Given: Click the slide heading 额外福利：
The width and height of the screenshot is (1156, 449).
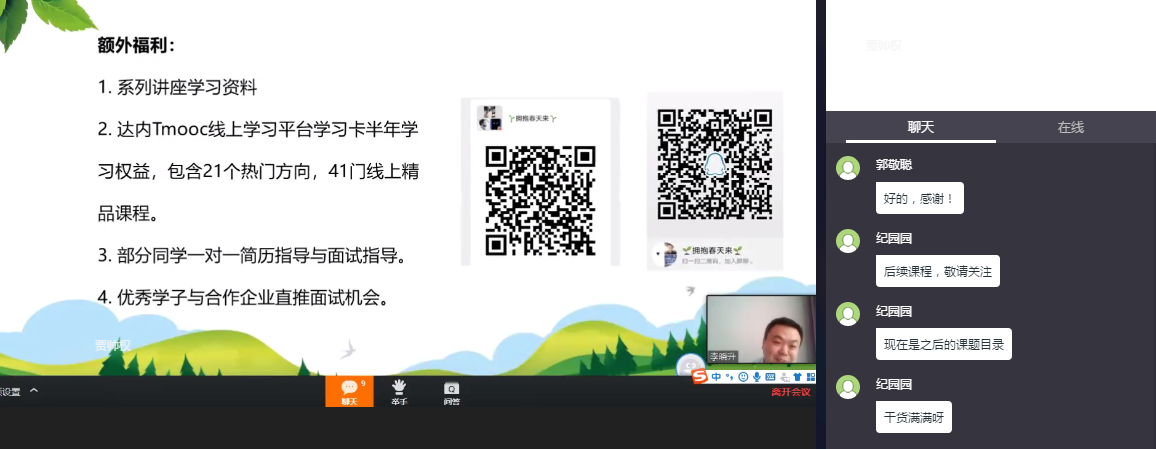Looking at the screenshot, I should (x=137, y=46).
